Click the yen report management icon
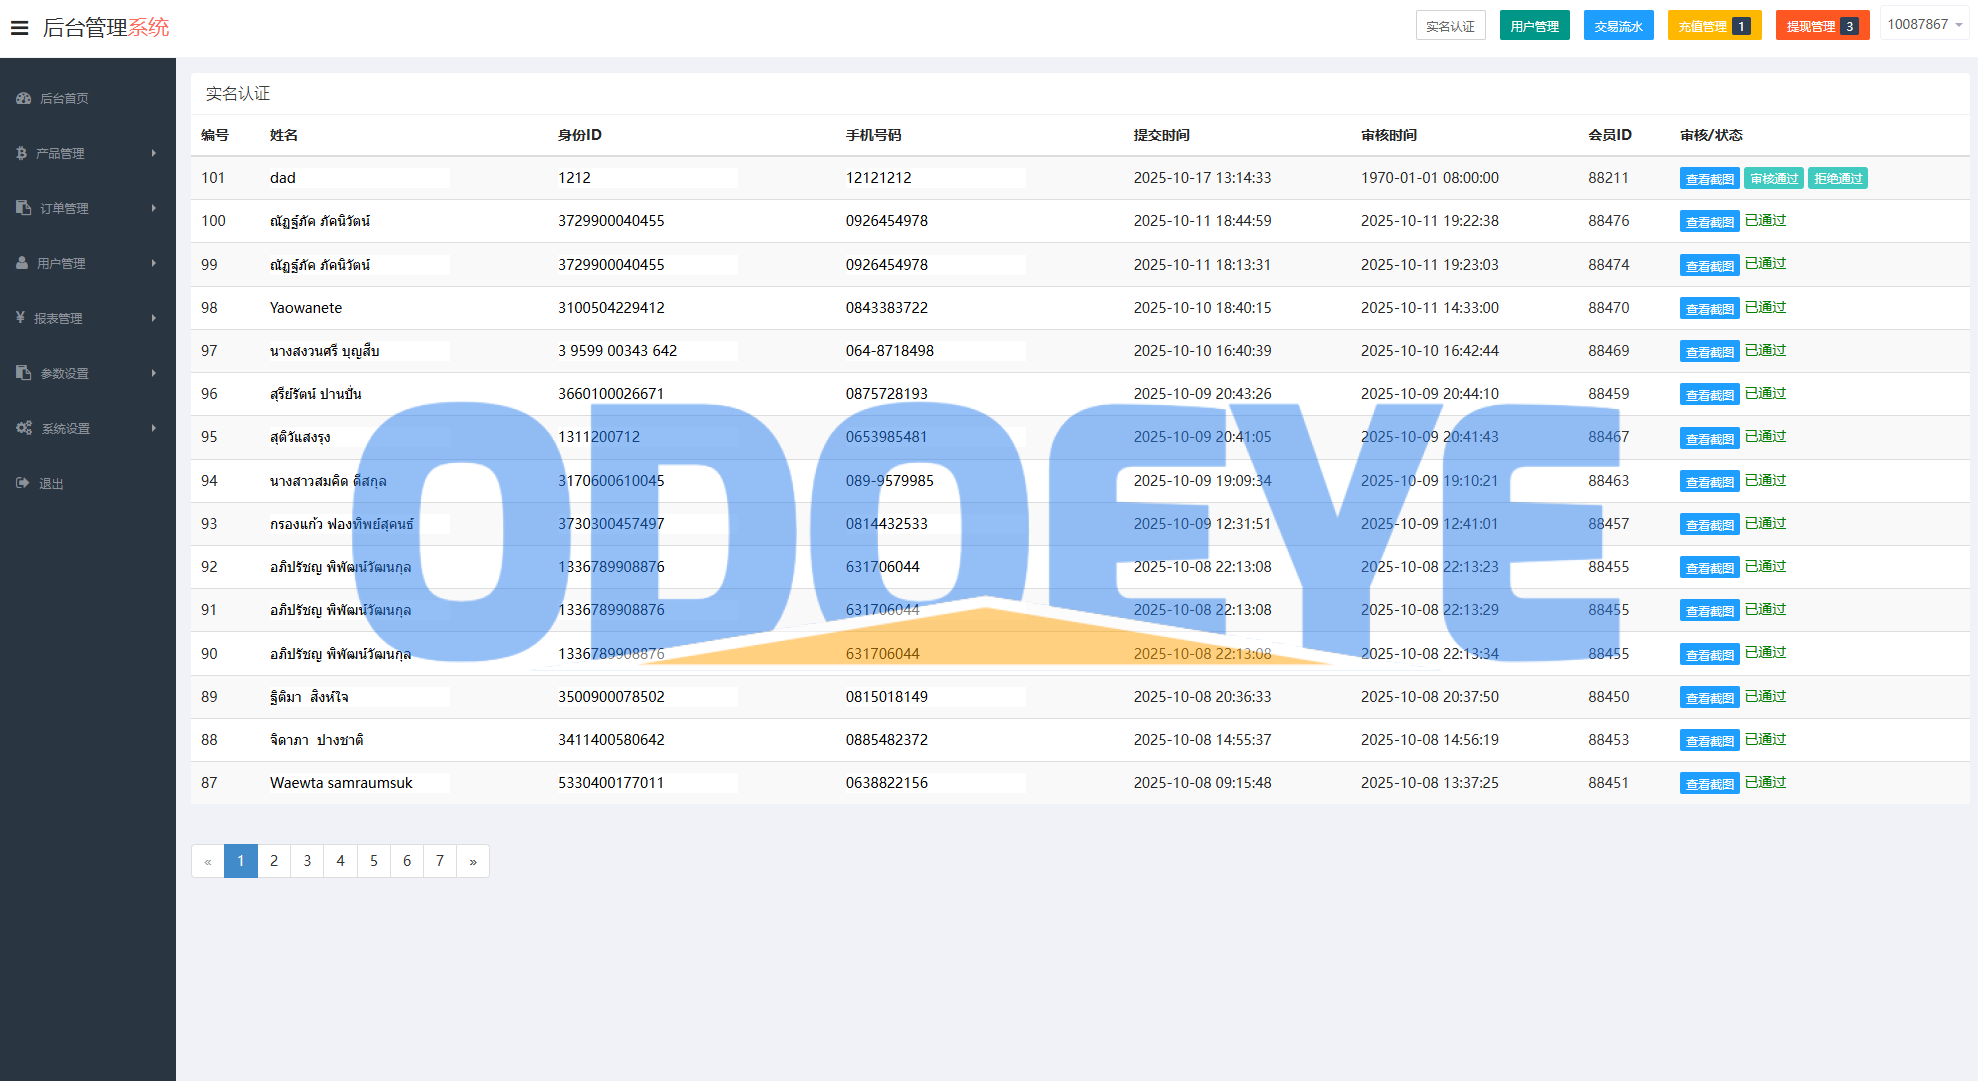Image resolution: width=1978 pixels, height=1081 pixels. point(20,318)
